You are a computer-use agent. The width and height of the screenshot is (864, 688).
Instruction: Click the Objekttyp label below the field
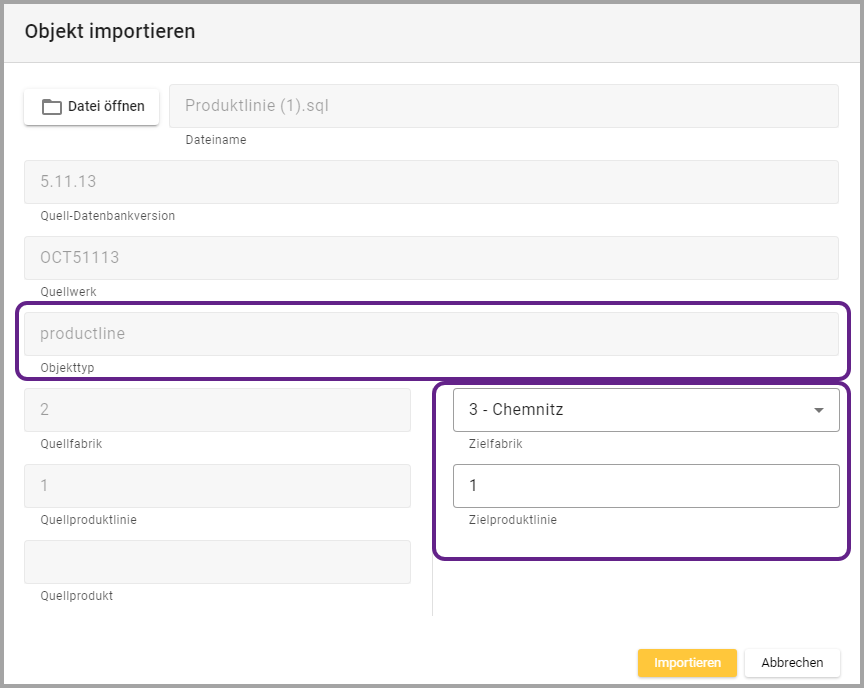click(x=67, y=368)
